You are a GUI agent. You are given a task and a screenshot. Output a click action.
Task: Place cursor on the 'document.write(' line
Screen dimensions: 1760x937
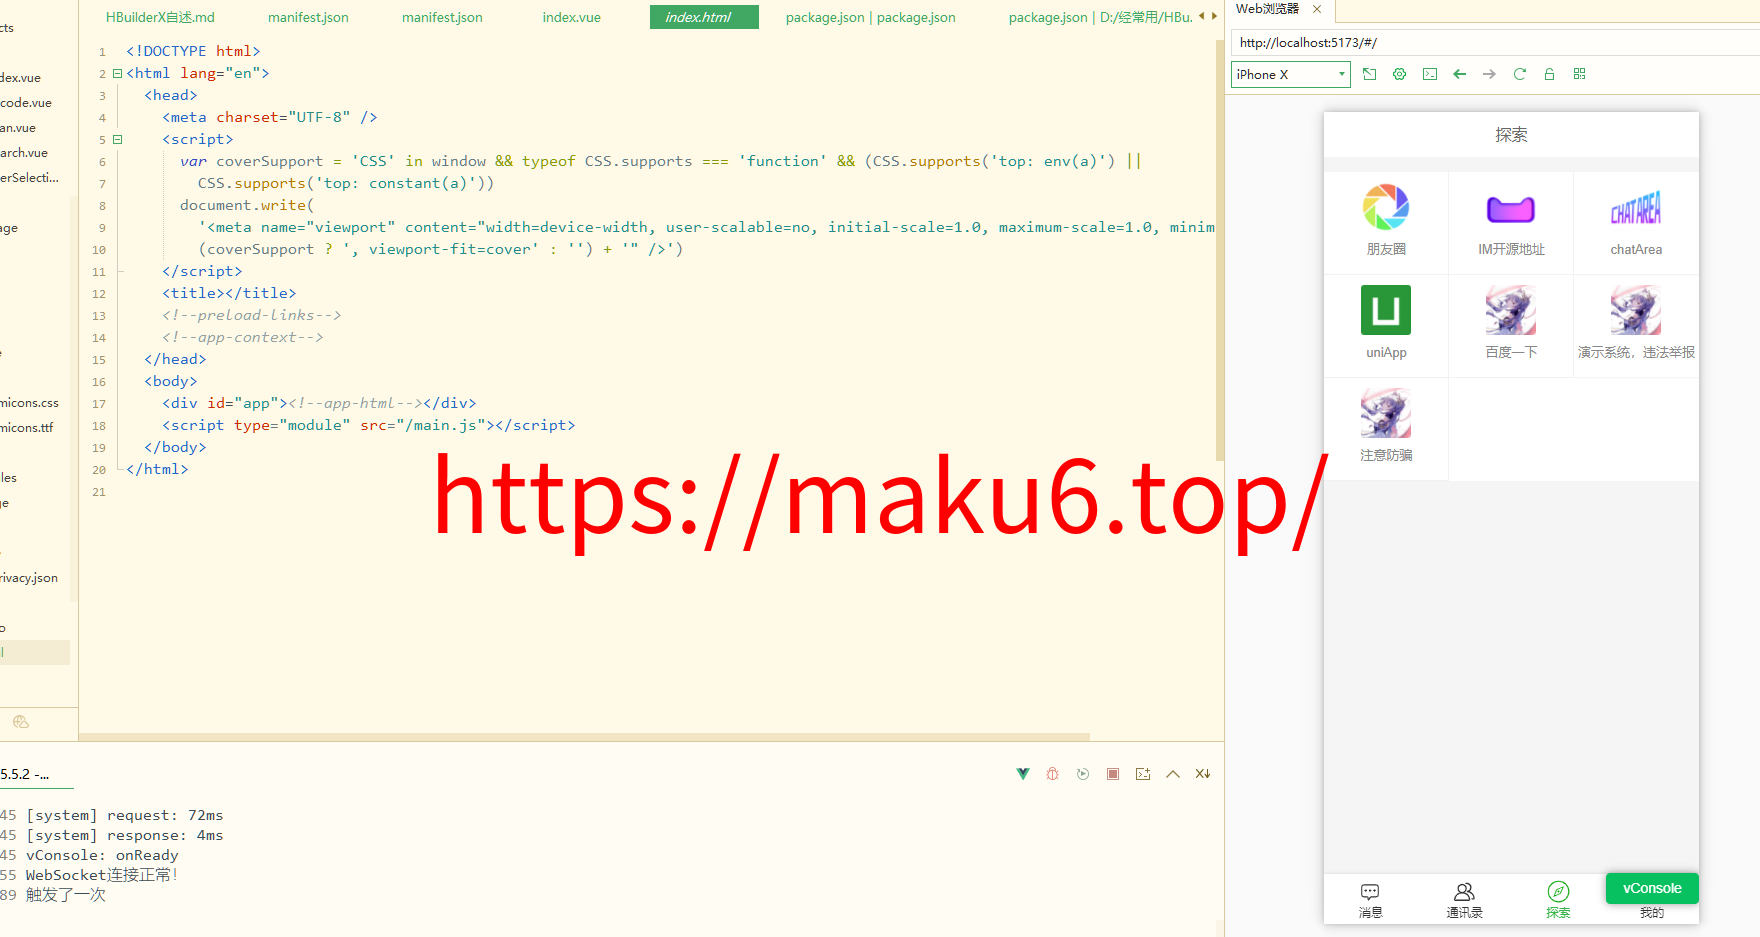pyautogui.click(x=247, y=205)
